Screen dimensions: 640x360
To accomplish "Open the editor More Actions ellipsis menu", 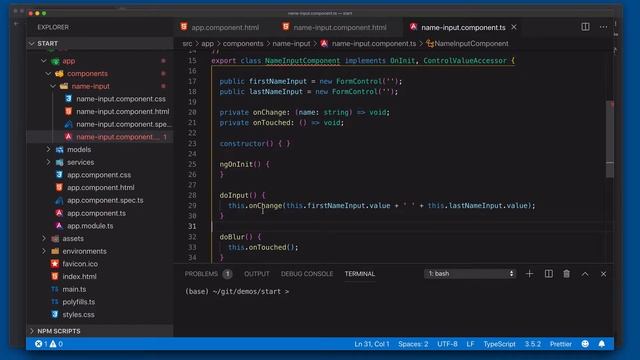I will pyautogui.click(x=603, y=27).
